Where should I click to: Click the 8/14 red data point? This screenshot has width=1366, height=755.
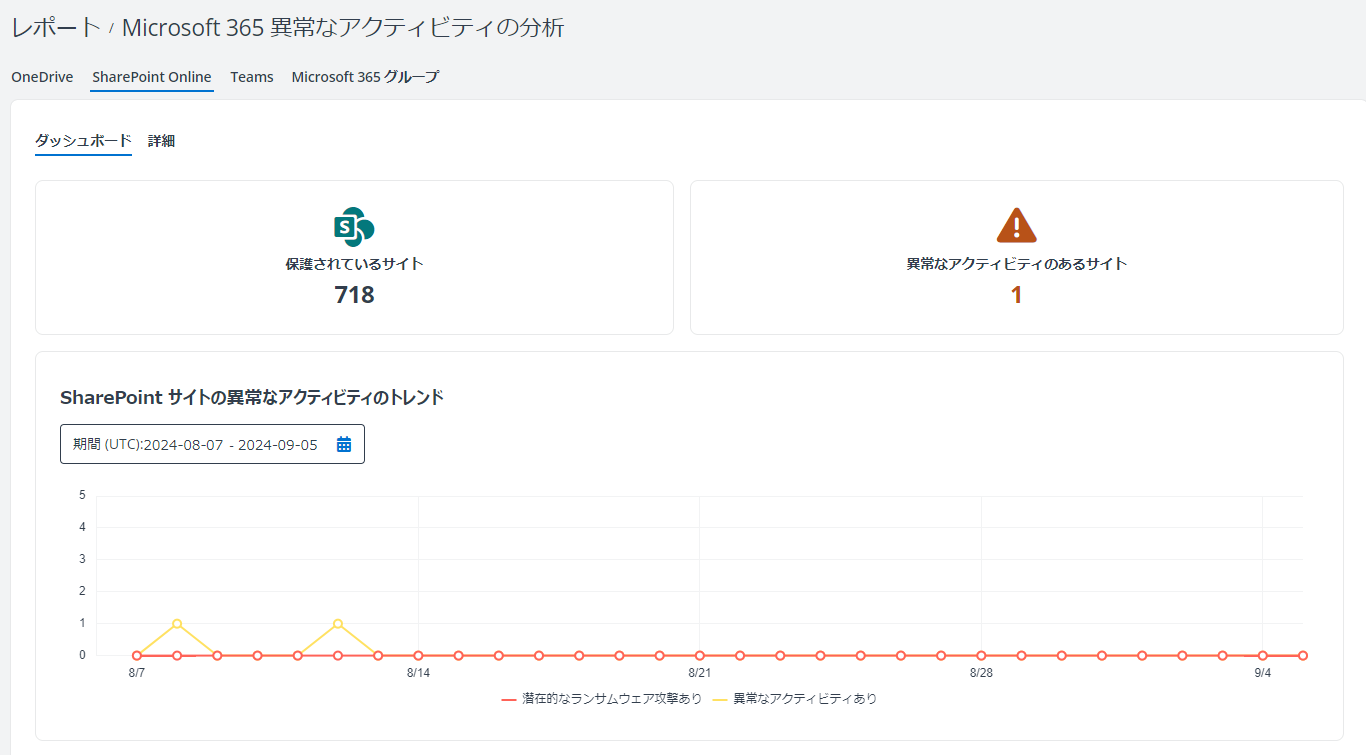point(418,656)
